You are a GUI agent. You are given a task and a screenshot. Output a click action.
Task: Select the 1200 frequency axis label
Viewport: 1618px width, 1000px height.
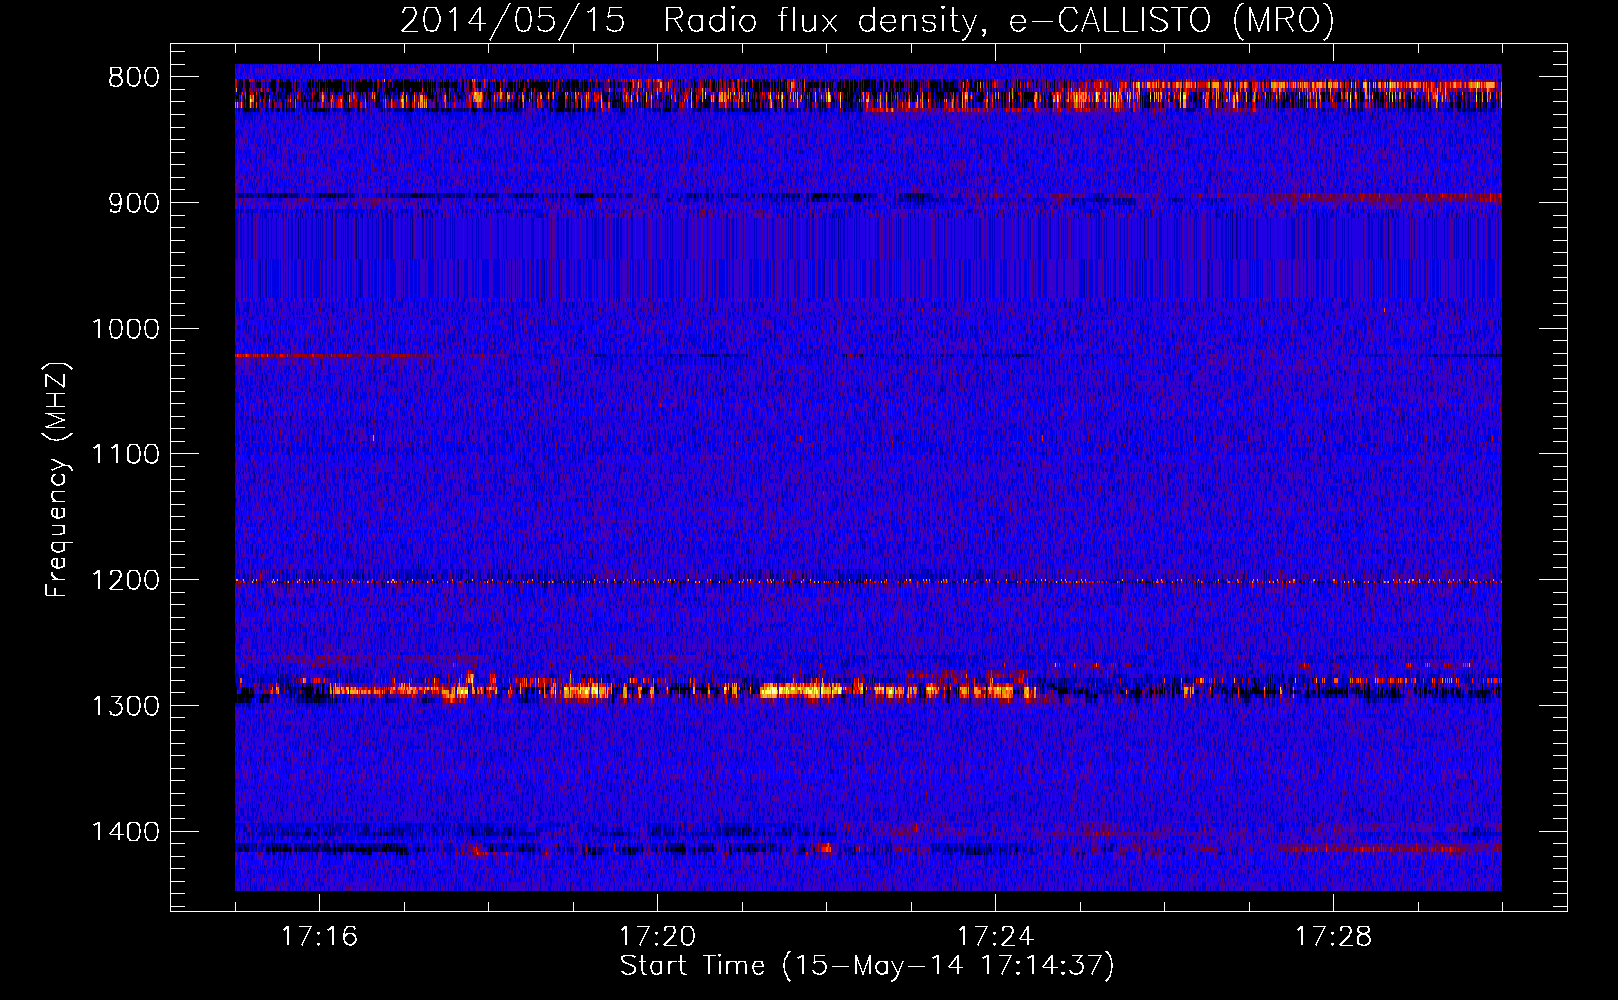125,581
